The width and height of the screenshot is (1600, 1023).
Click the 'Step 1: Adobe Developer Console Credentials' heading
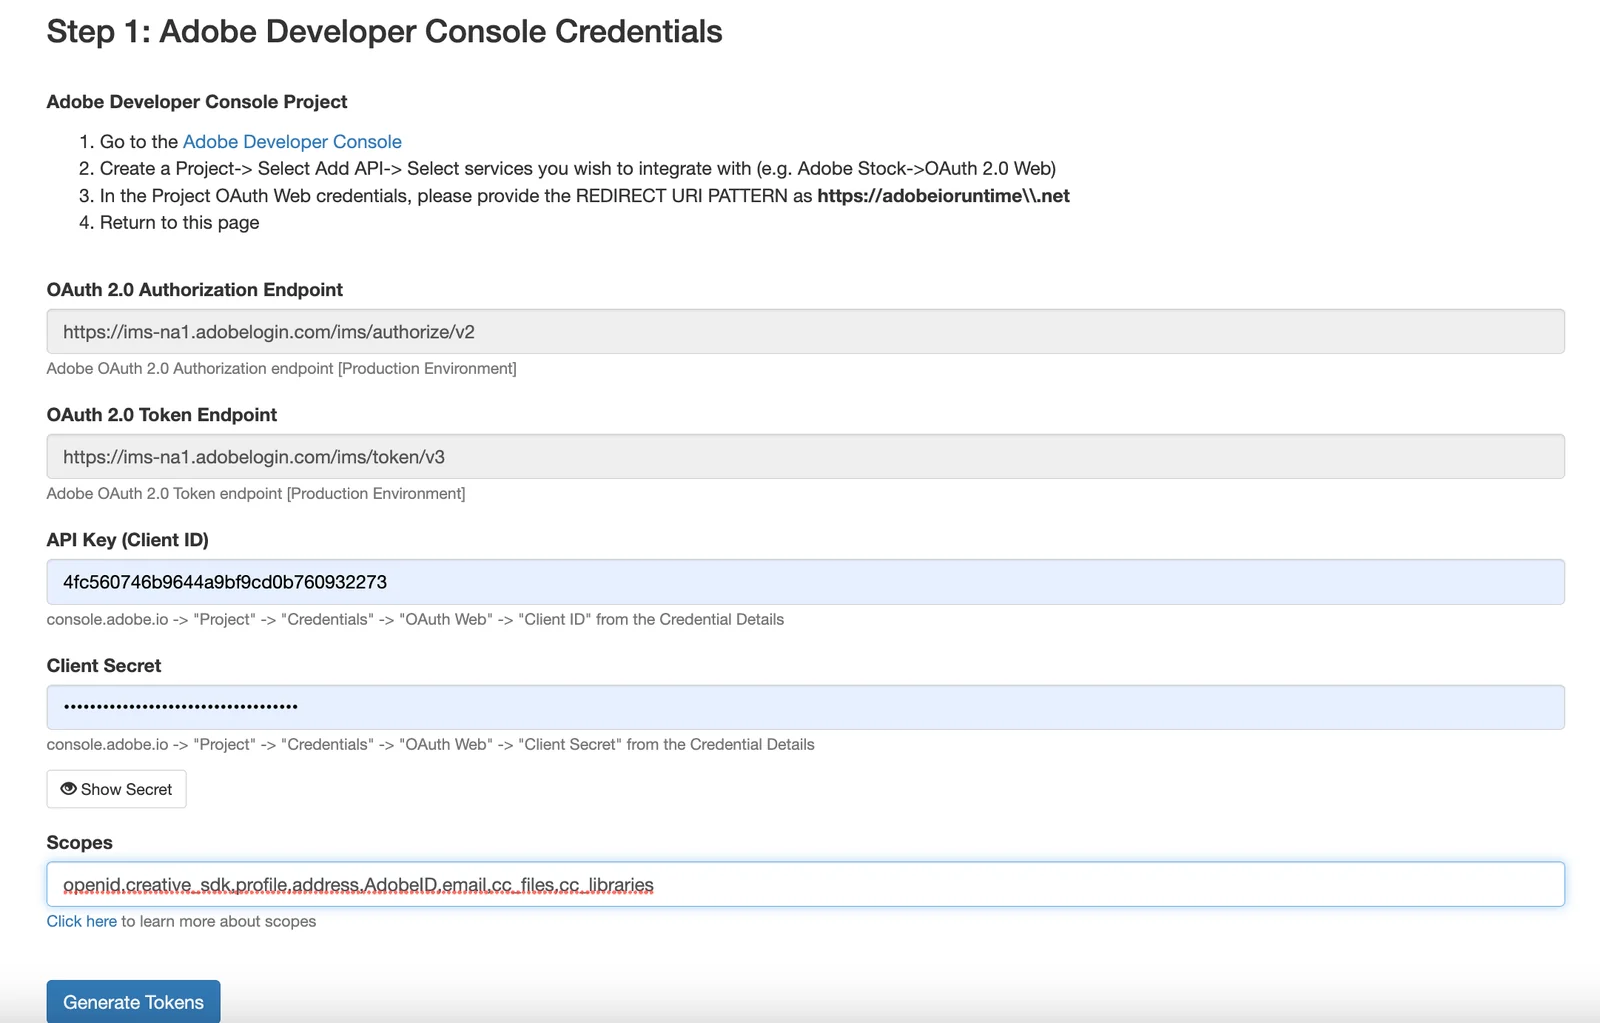(x=384, y=31)
